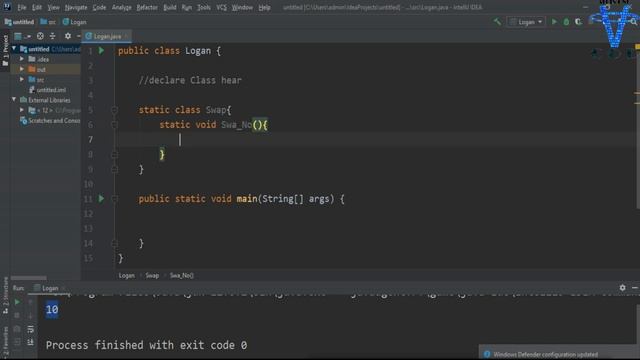Run Logan with the toolbar play icon

click(x=554, y=22)
